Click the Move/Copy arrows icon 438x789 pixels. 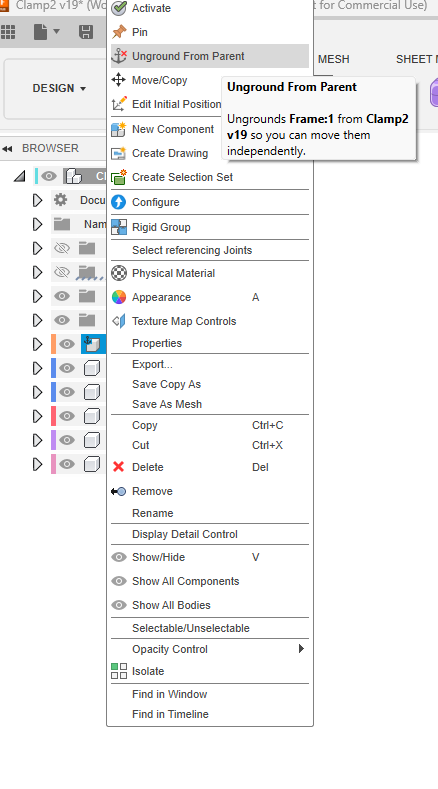pyautogui.click(x=118, y=80)
